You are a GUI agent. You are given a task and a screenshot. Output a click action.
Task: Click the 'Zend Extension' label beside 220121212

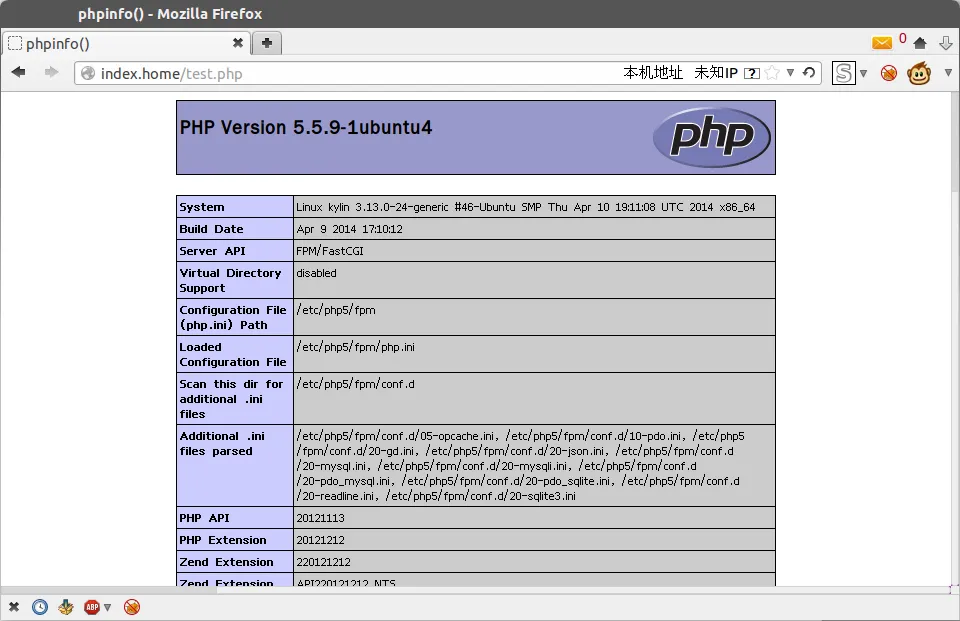227,562
